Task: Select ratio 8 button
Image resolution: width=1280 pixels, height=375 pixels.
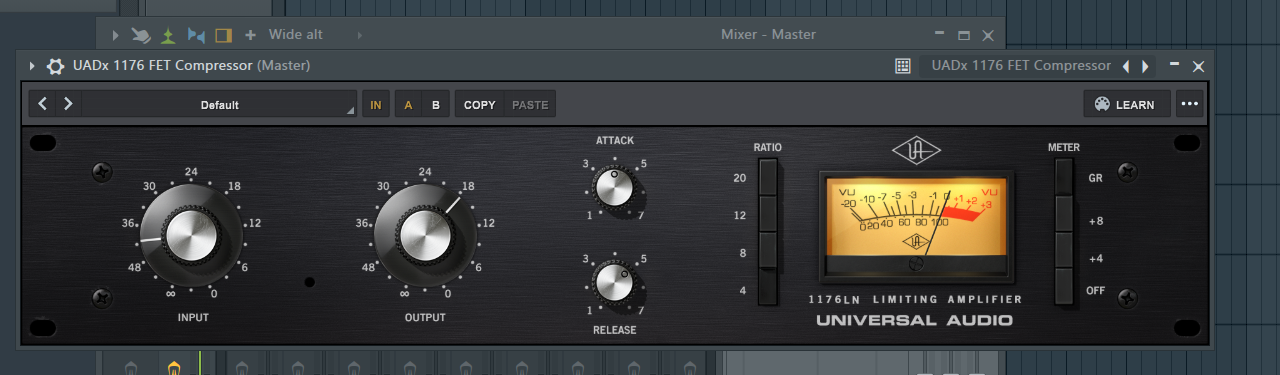Action: (x=767, y=251)
